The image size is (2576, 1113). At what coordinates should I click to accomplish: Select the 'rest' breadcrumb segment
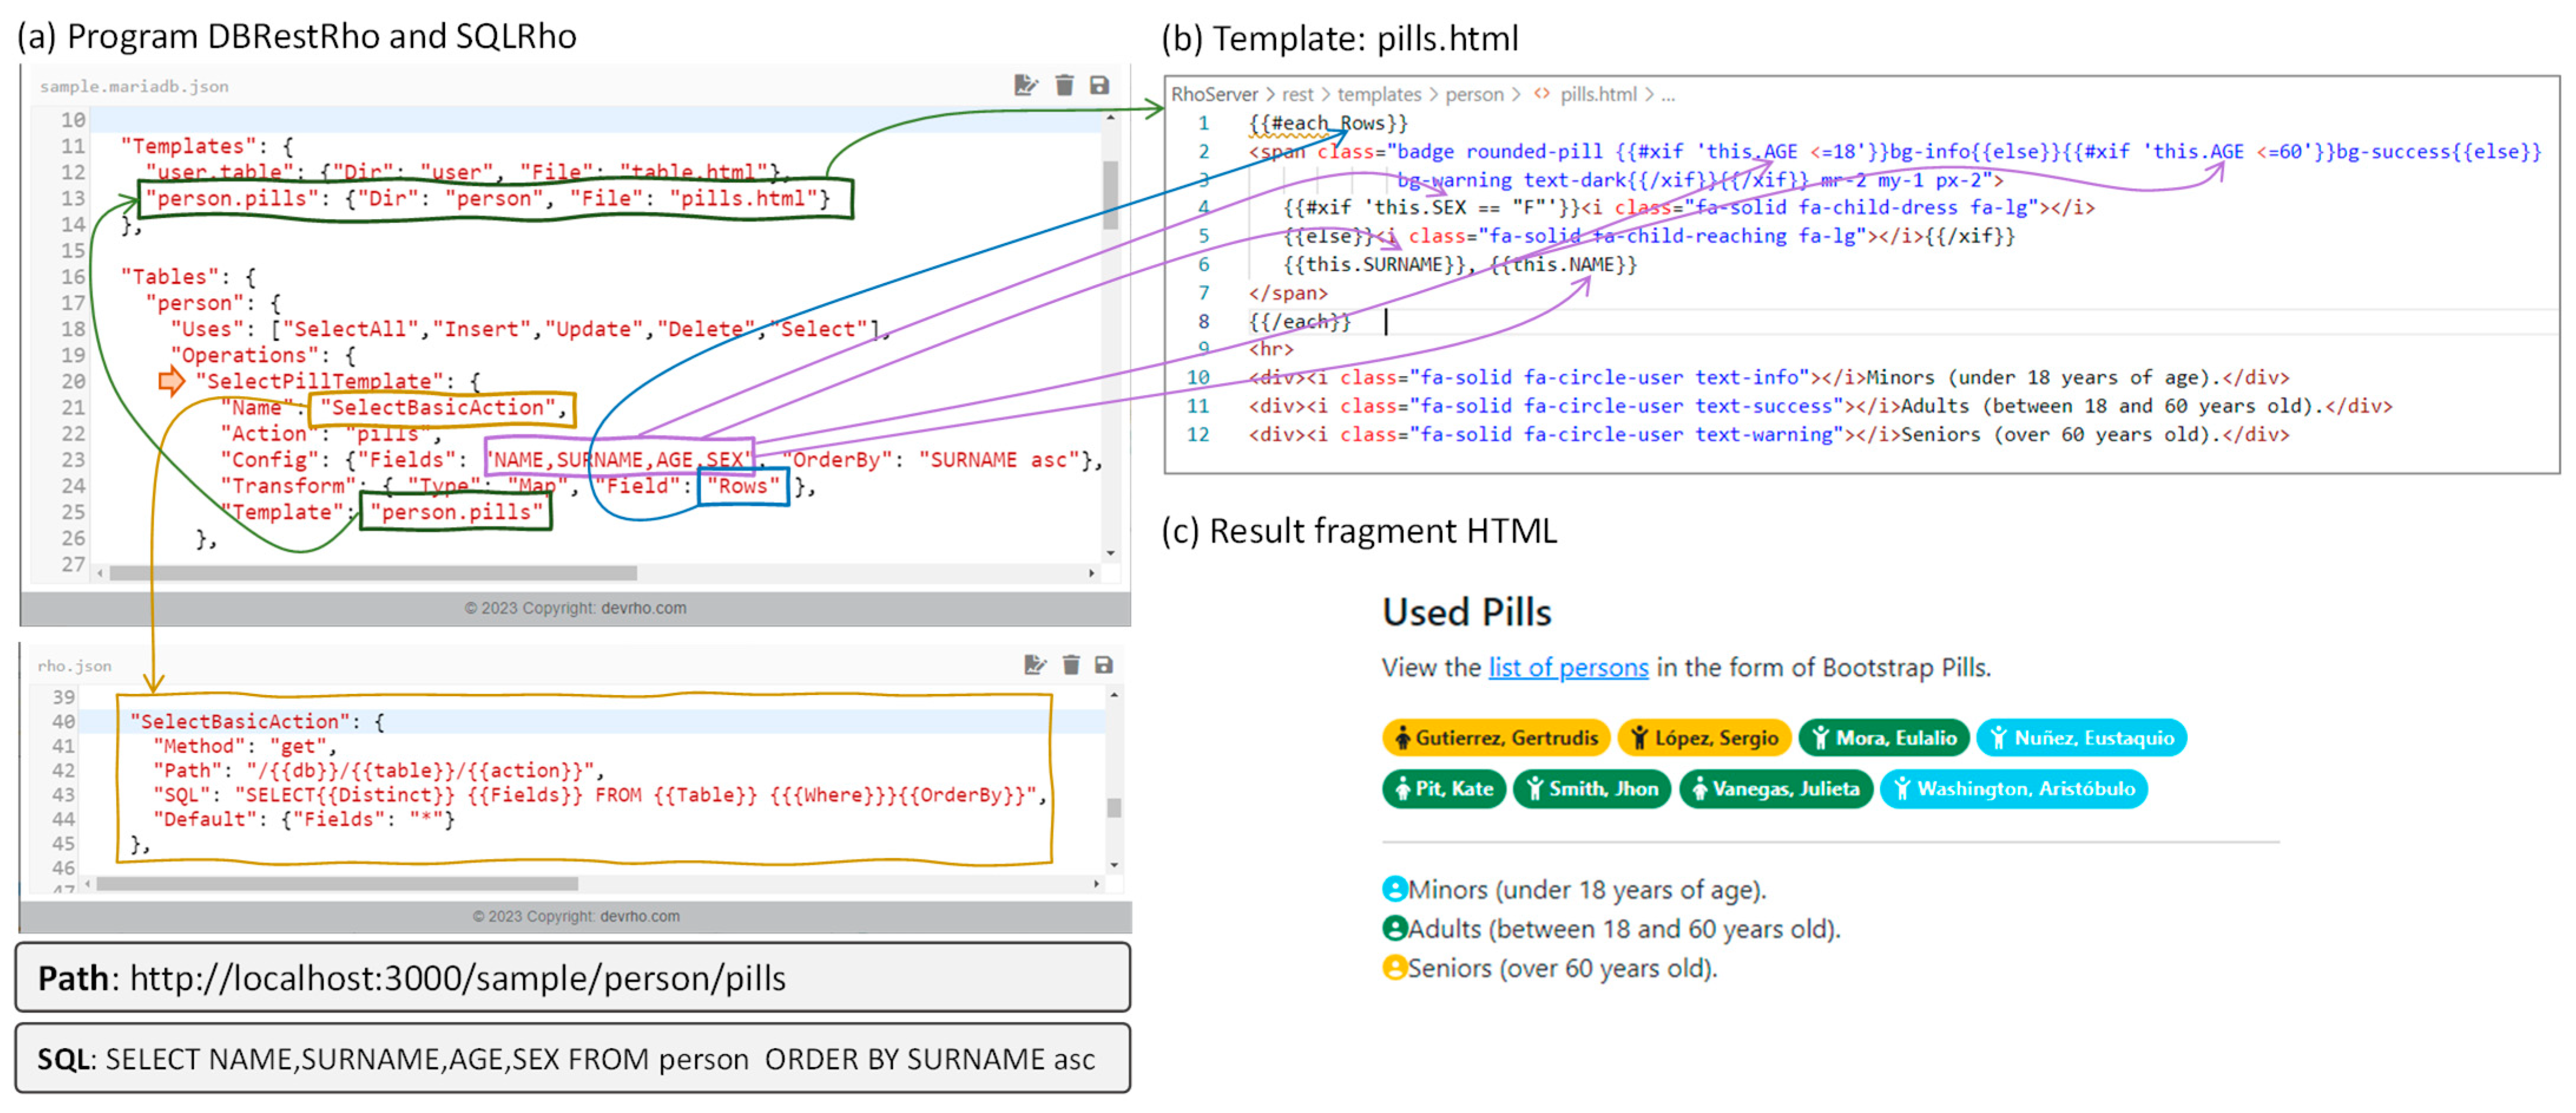point(1297,94)
